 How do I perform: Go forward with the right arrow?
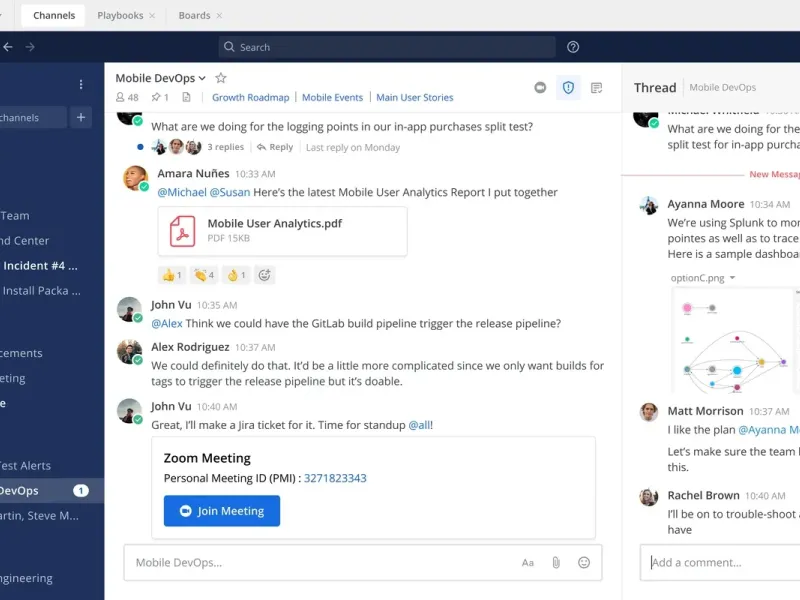tap(30, 47)
